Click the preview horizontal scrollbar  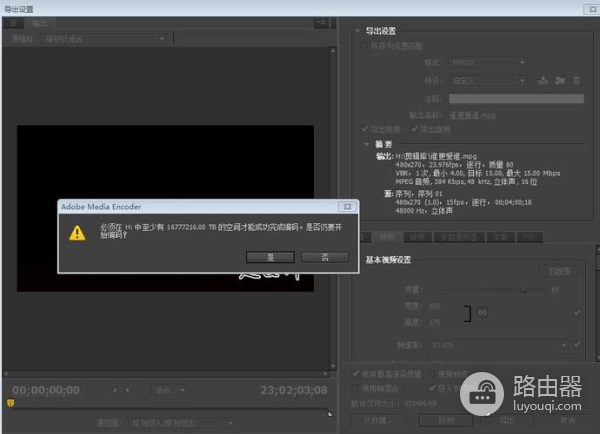click(x=166, y=373)
